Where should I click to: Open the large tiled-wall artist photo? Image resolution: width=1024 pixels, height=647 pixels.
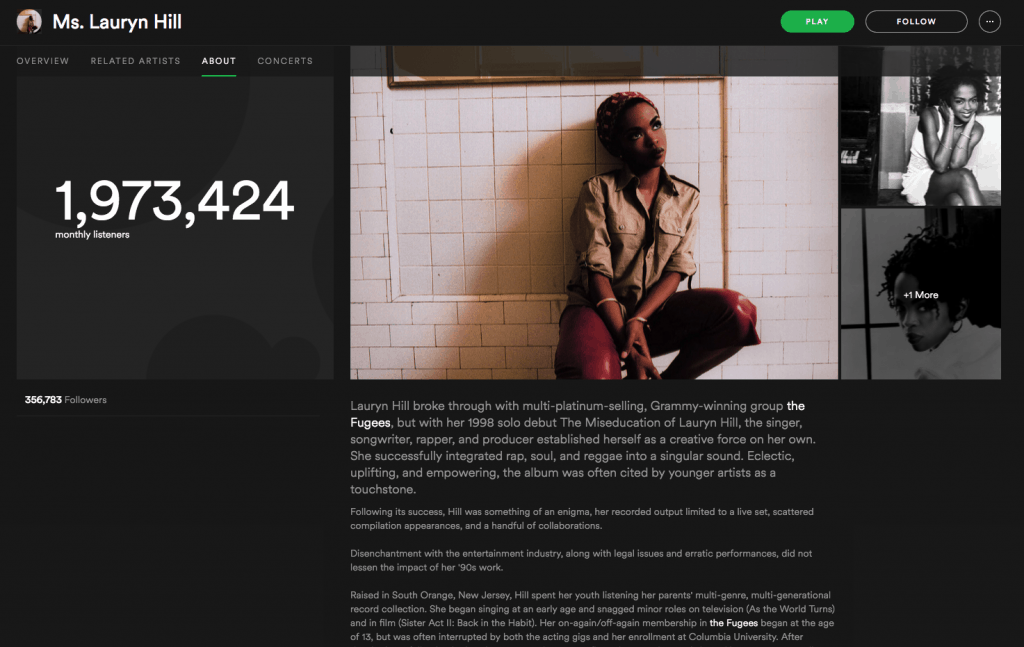(x=594, y=213)
